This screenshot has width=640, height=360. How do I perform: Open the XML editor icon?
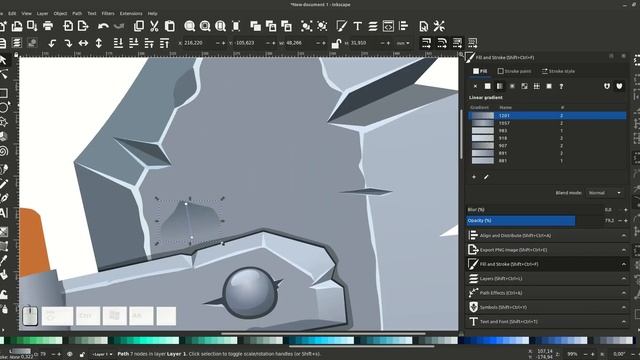click(x=388, y=26)
